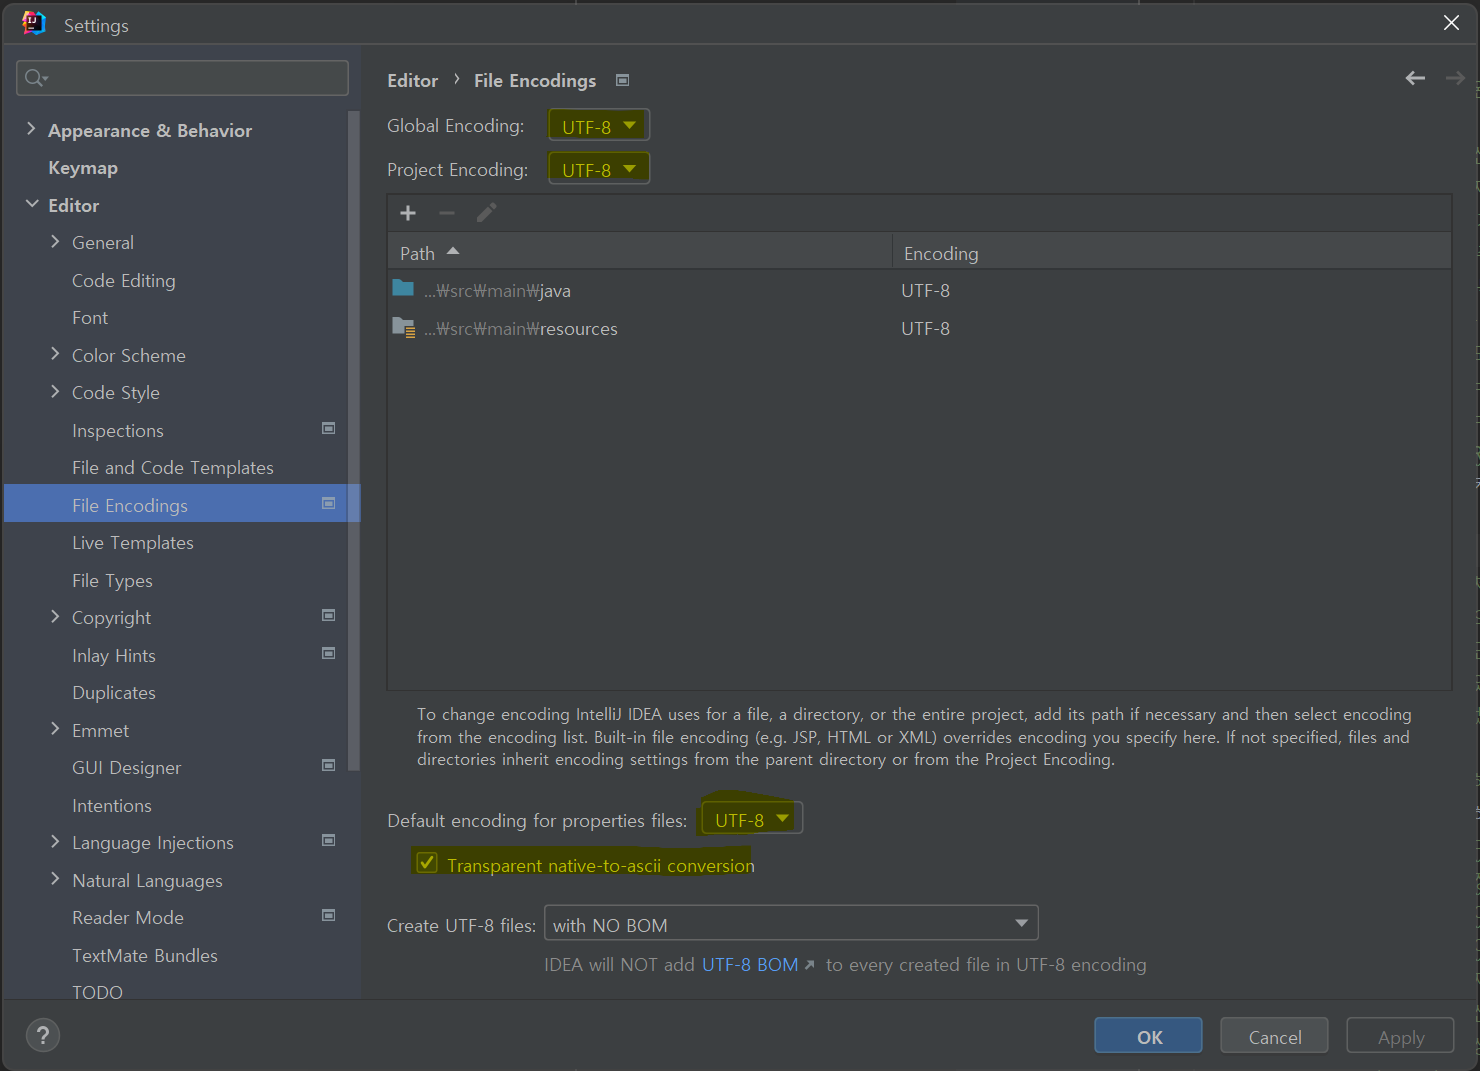
Task: Click the OK button
Action: (x=1148, y=1036)
